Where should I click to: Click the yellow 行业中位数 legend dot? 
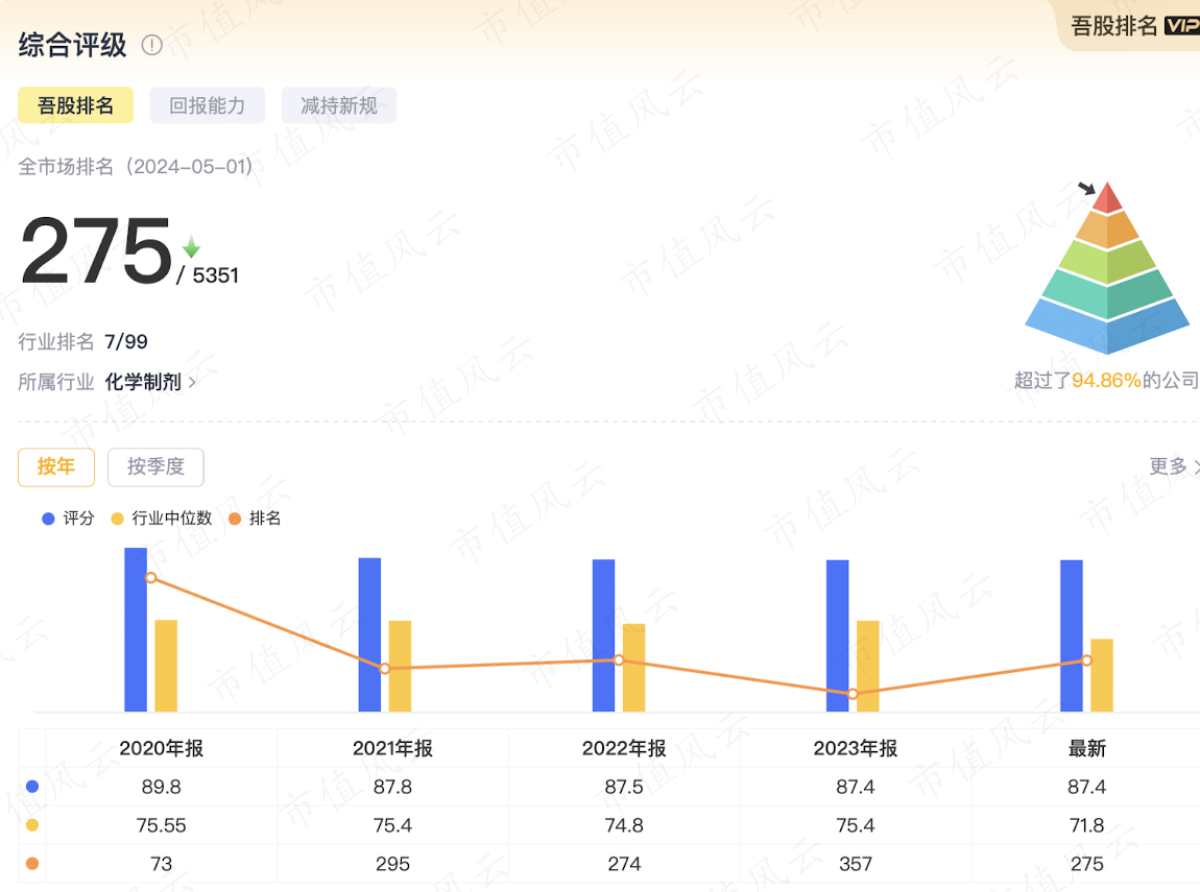(117, 519)
